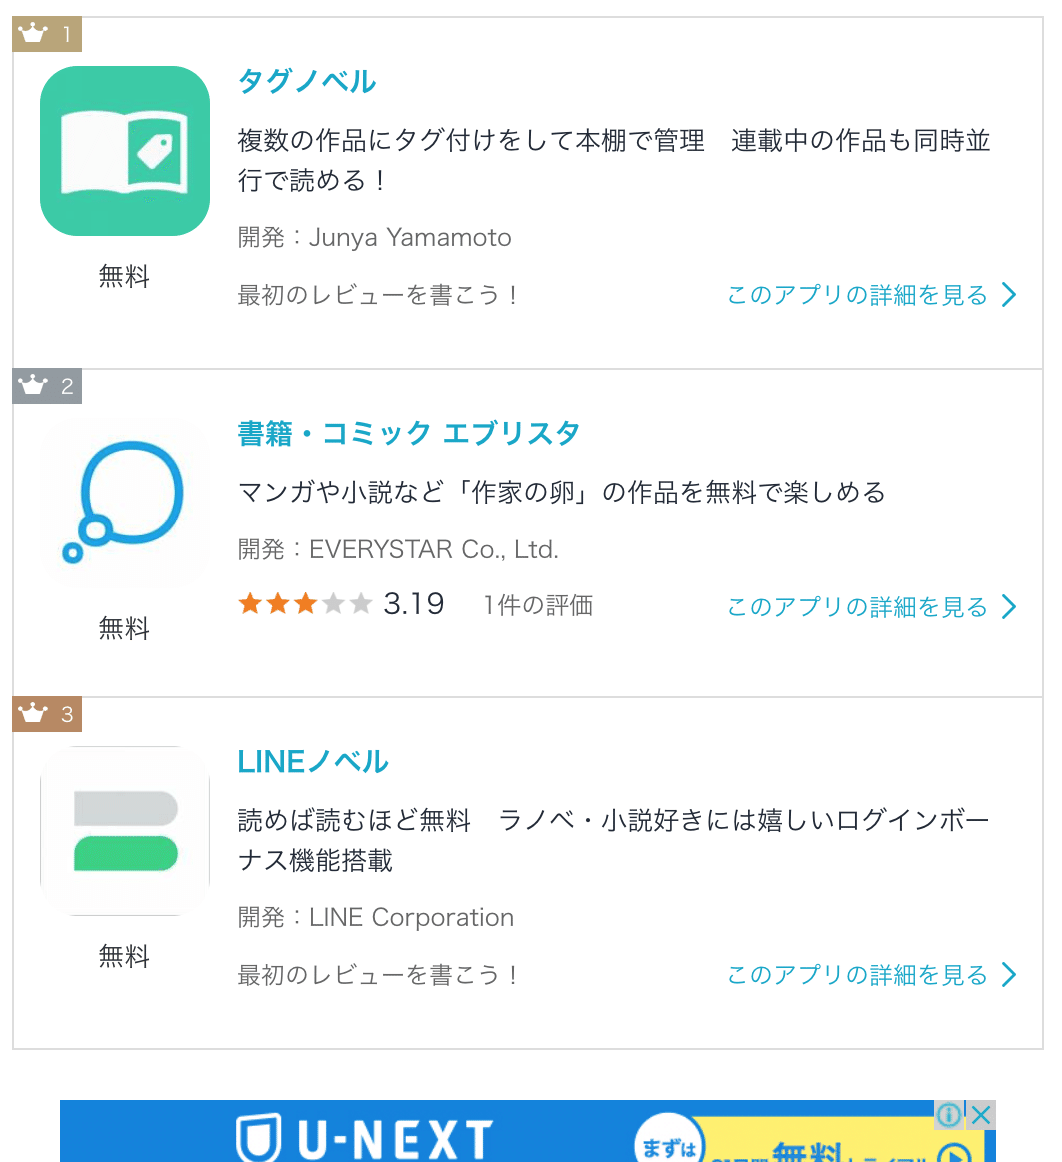Open the エブリスタ blue bubble app icon
Screen dimensions: 1062x1162
pyautogui.click(x=125, y=503)
